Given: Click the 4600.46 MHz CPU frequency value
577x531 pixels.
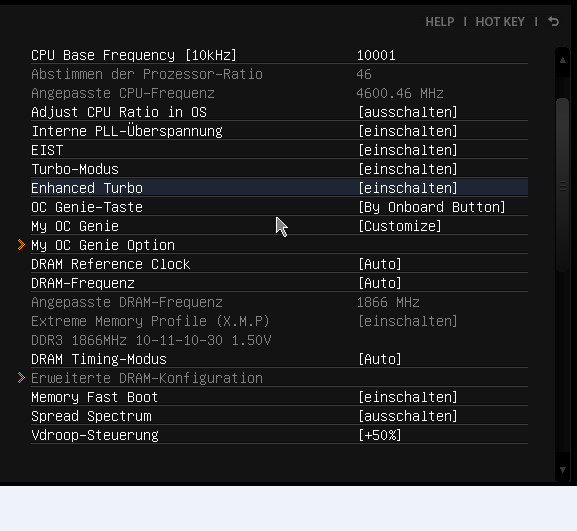Looking at the screenshot, I should (400, 93).
